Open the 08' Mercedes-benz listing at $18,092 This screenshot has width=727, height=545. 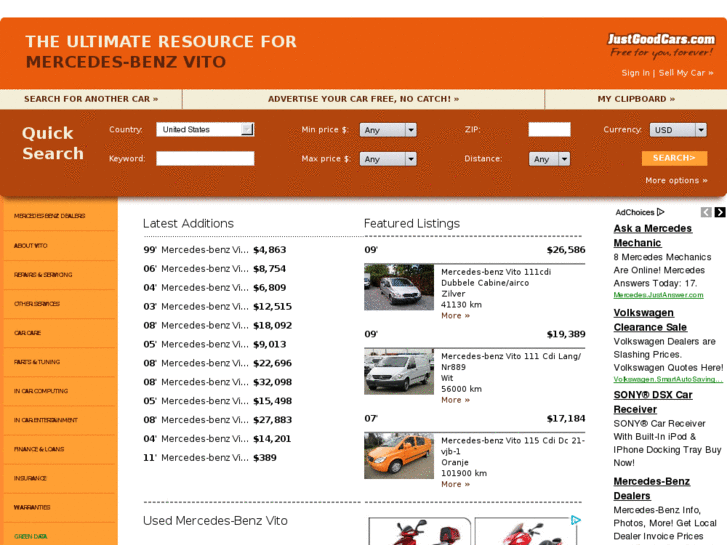coord(217,326)
